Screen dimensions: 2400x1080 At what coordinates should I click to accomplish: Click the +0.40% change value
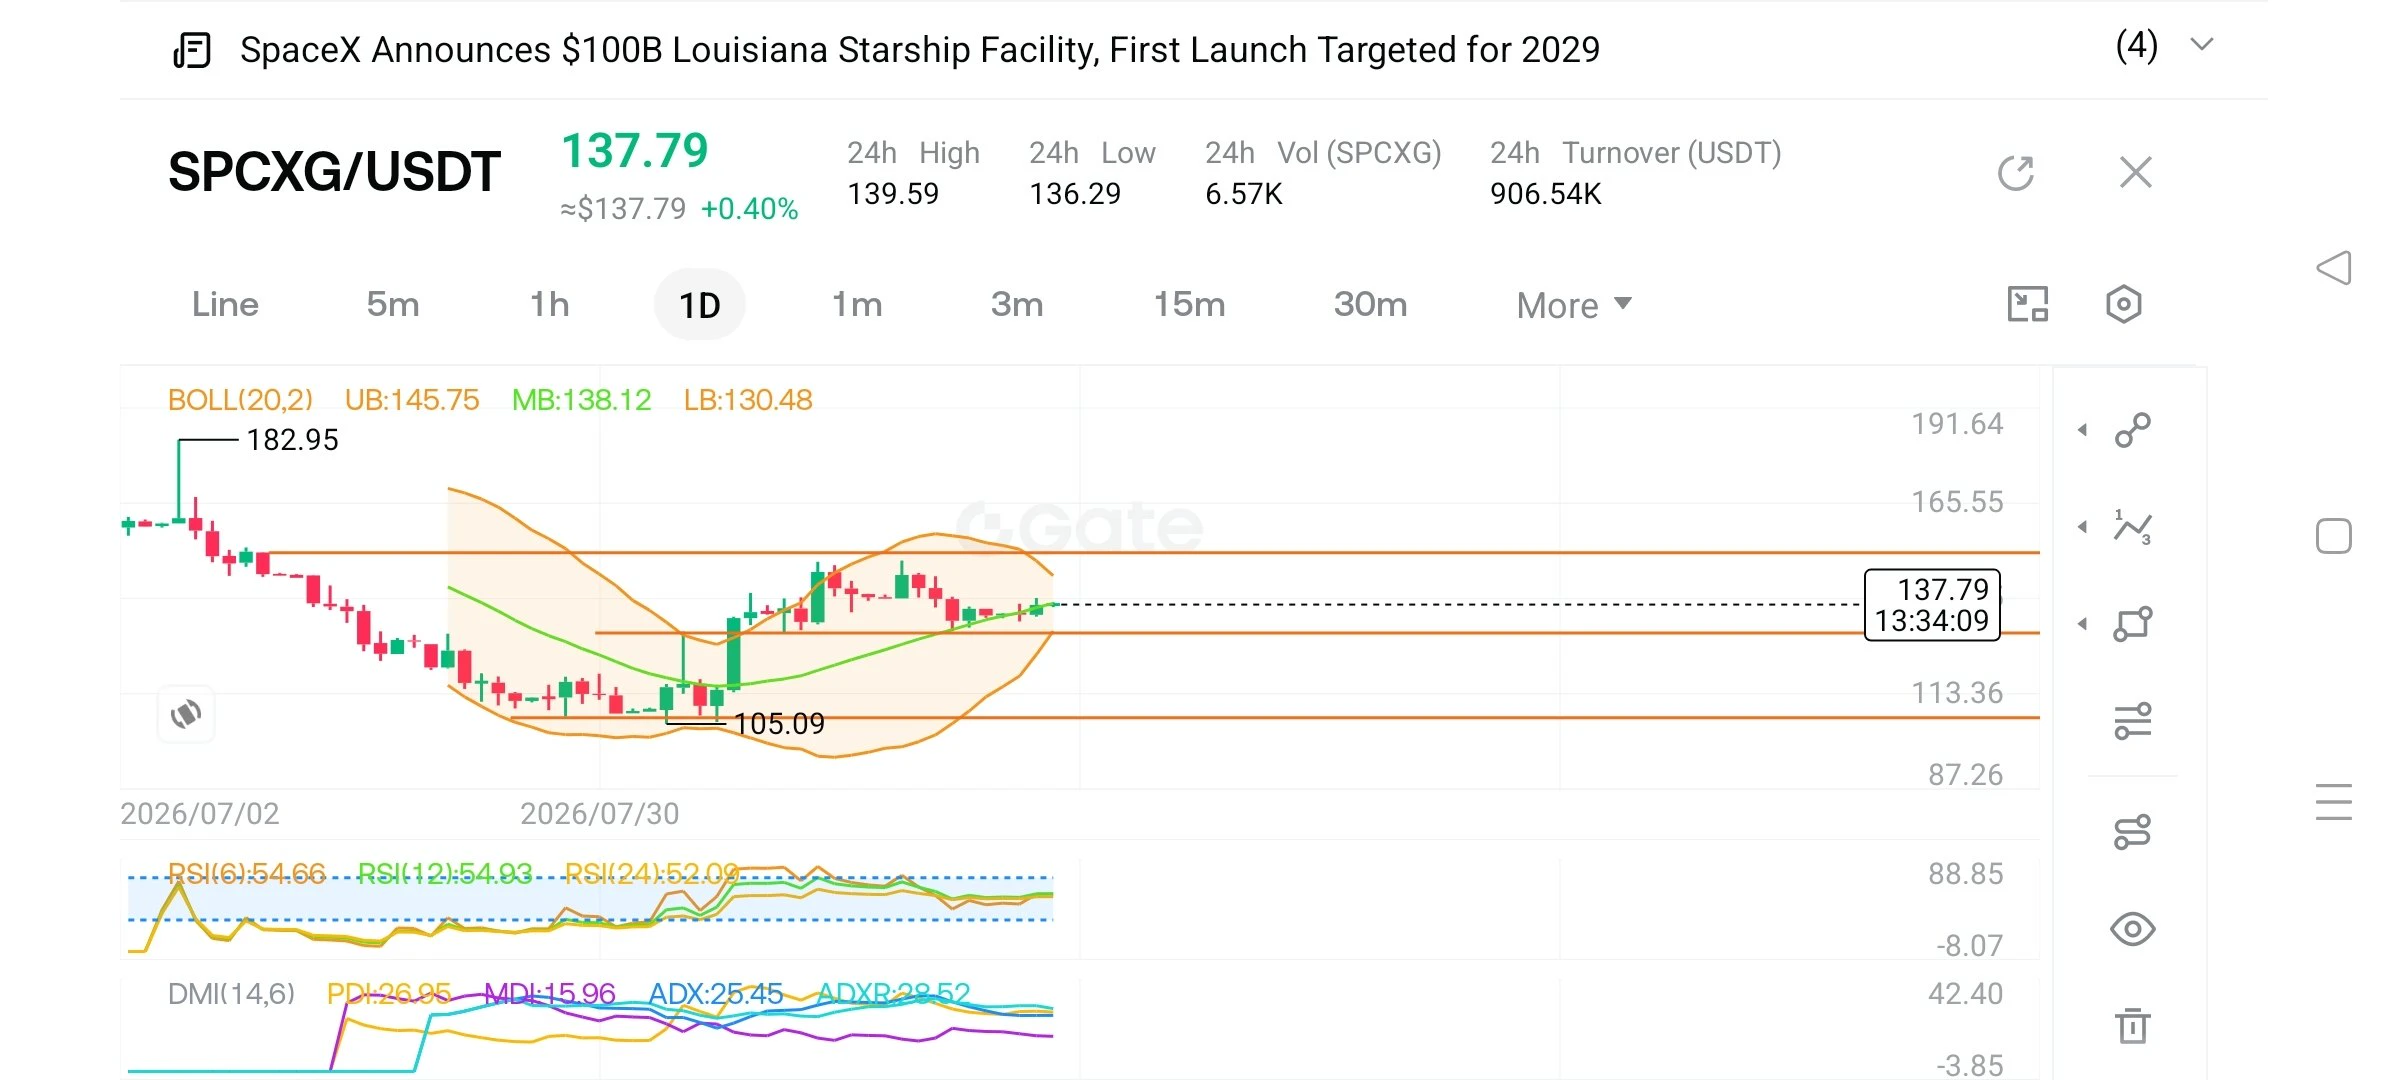(x=750, y=209)
